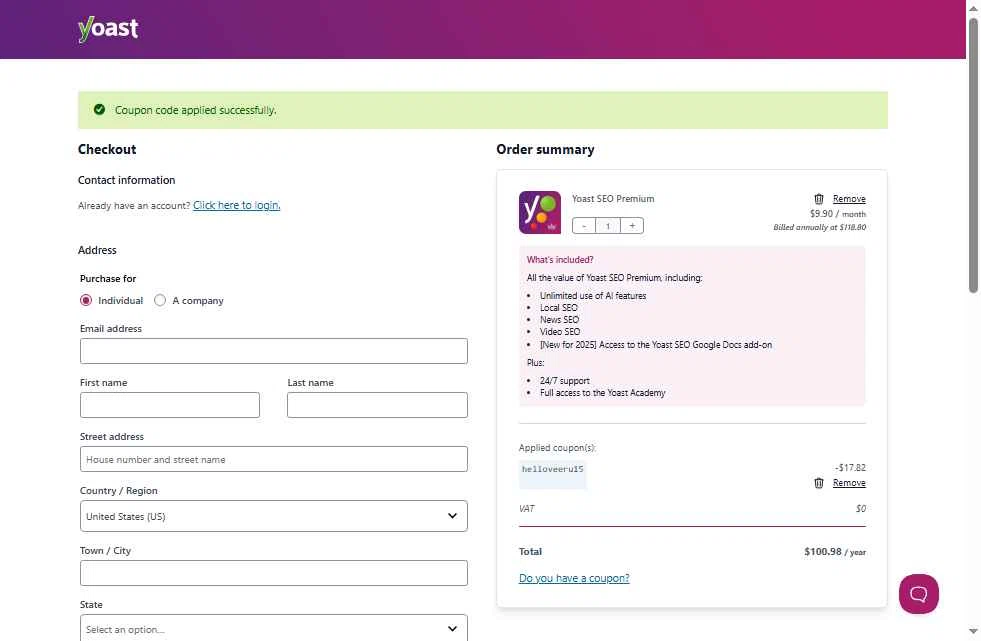Open the State select dropdown
Screen dimensions: 981x641
pyautogui.click(x=273, y=628)
